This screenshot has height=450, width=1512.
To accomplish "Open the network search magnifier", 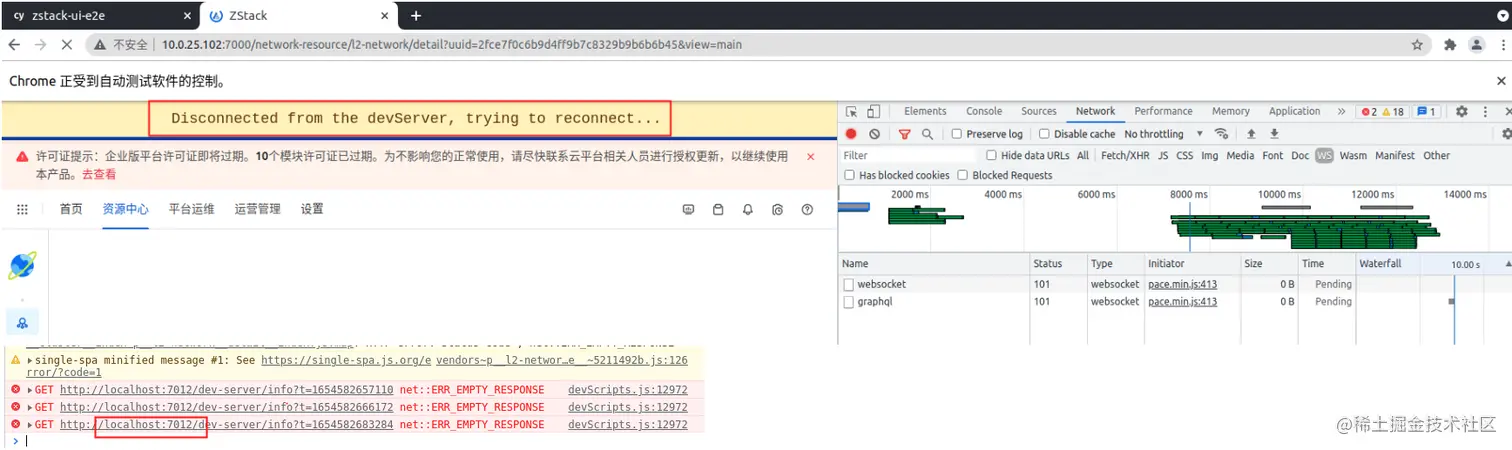I will point(927,134).
